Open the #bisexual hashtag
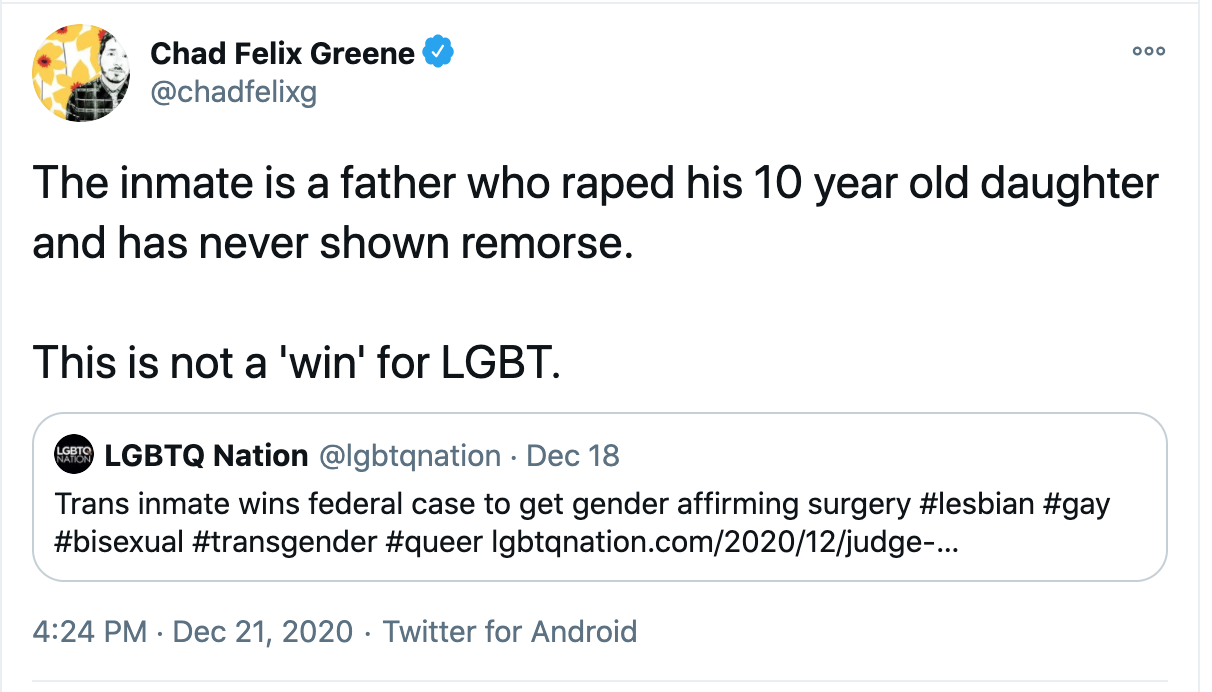The height and width of the screenshot is (692, 1212). click(x=120, y=542)
